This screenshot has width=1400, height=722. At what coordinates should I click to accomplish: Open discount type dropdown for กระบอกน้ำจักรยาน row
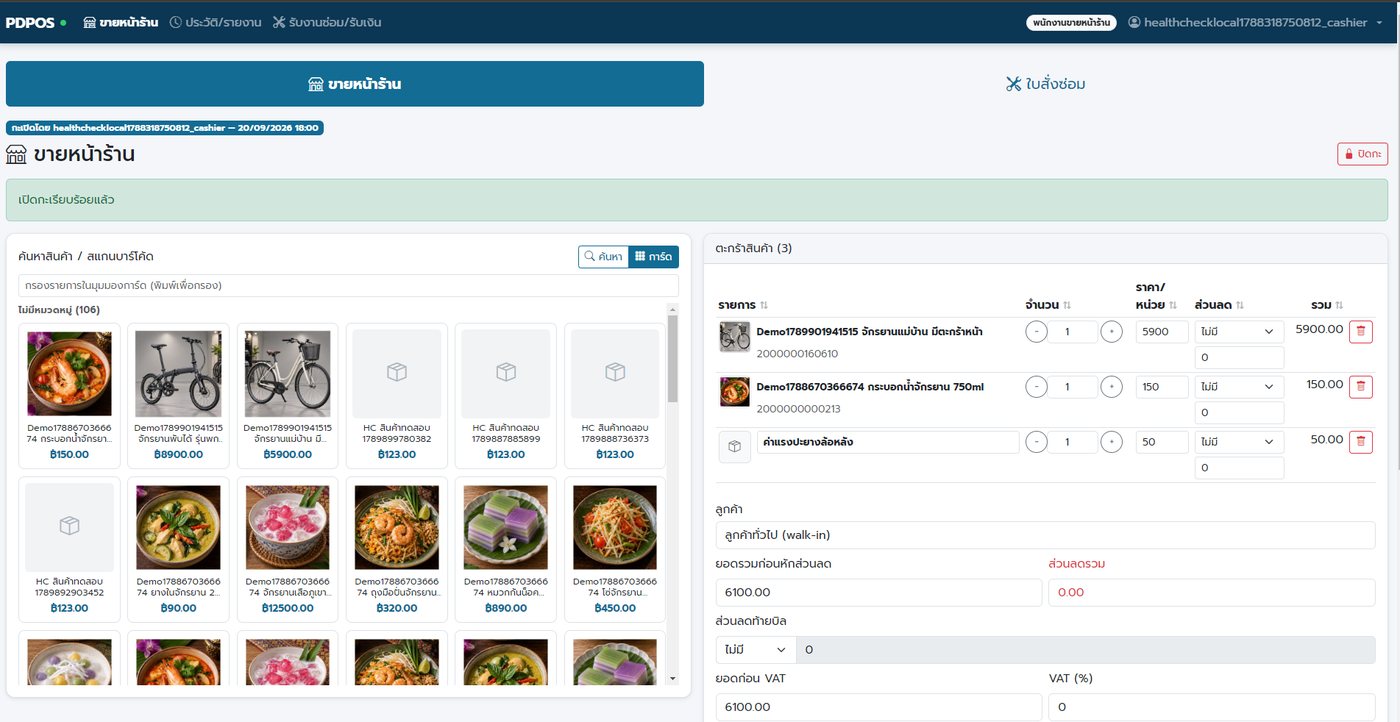[x=1239, y=387]
